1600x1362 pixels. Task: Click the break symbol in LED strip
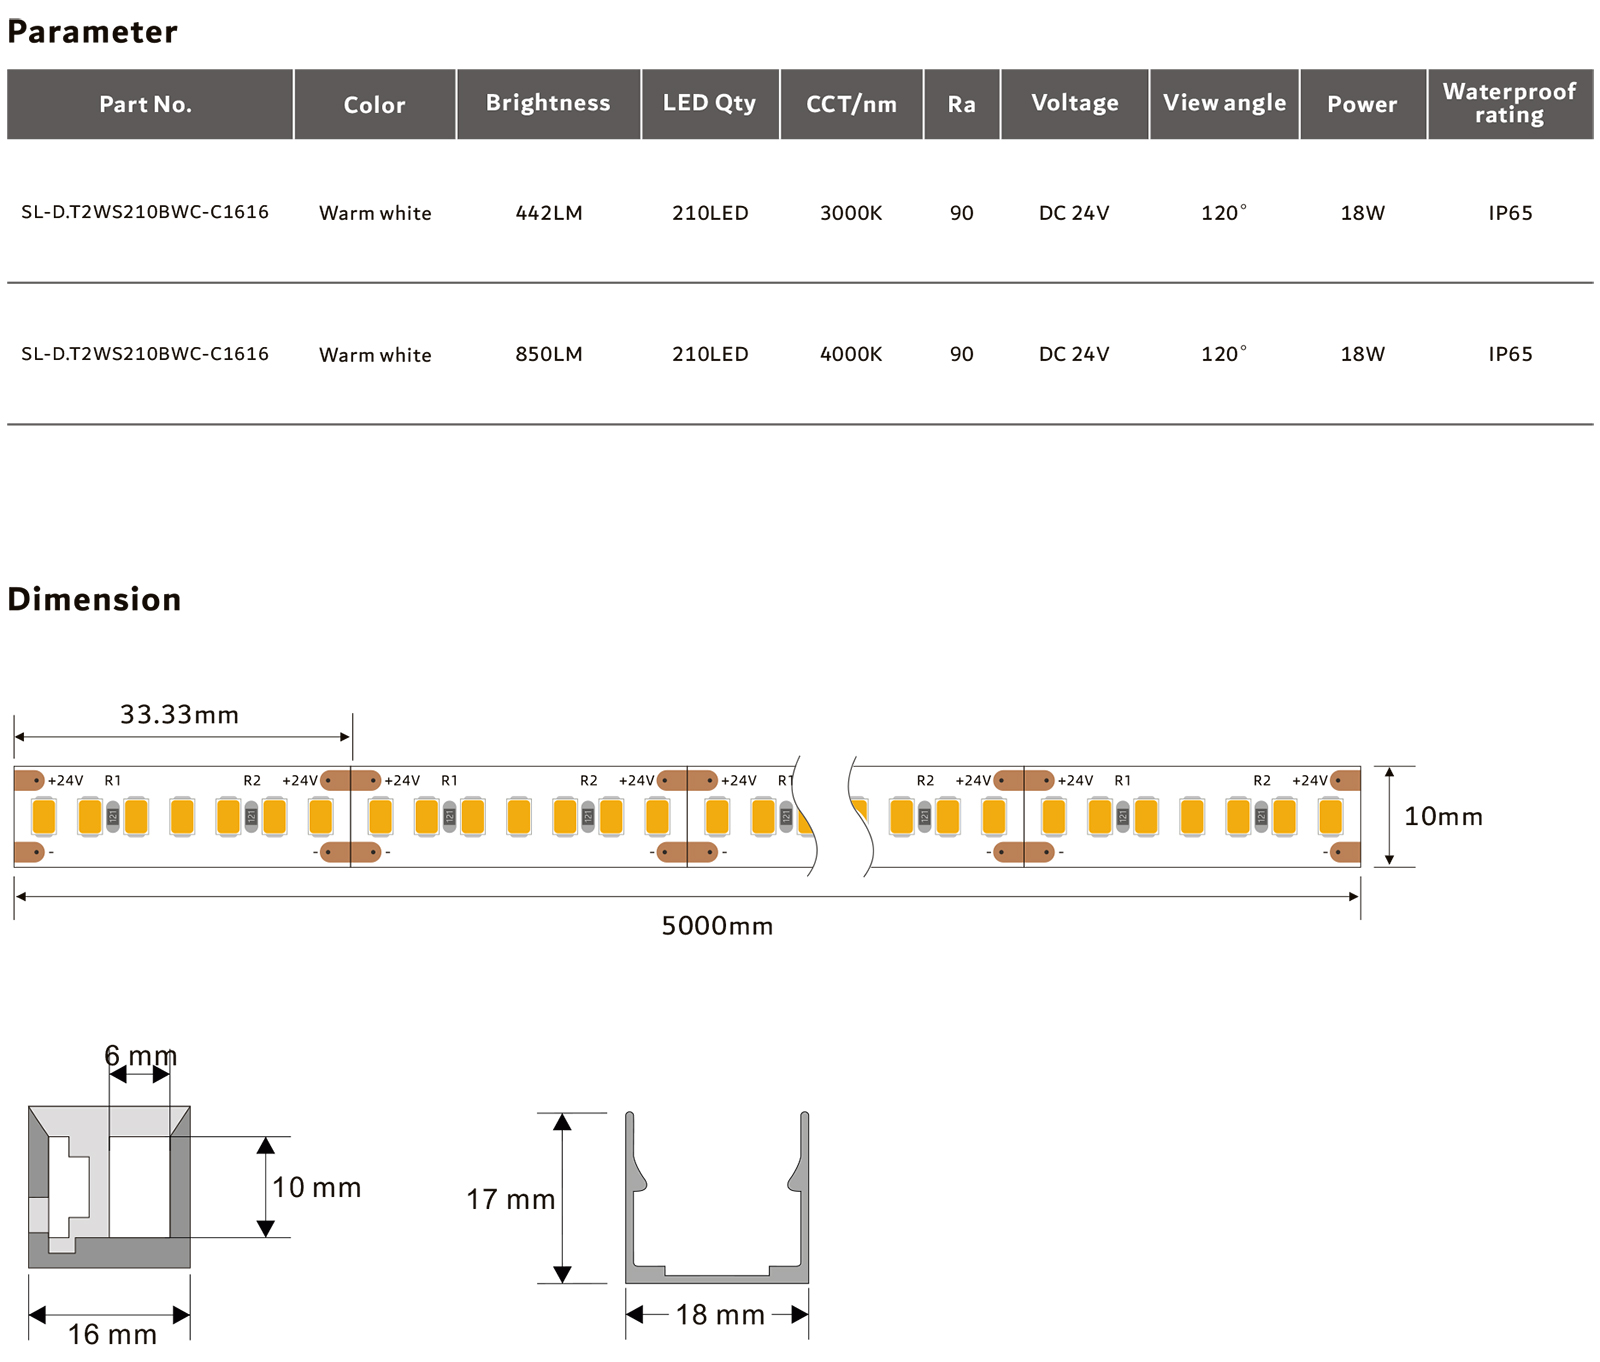[x=832, y=816]
